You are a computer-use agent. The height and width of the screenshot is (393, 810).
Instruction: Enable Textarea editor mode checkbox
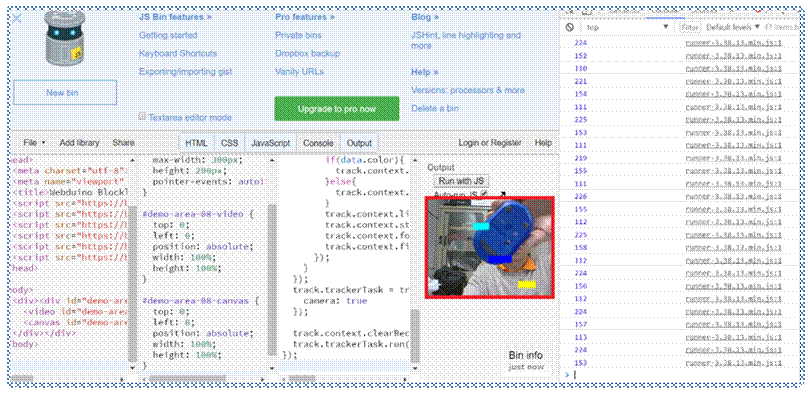[x=143, y=116]
